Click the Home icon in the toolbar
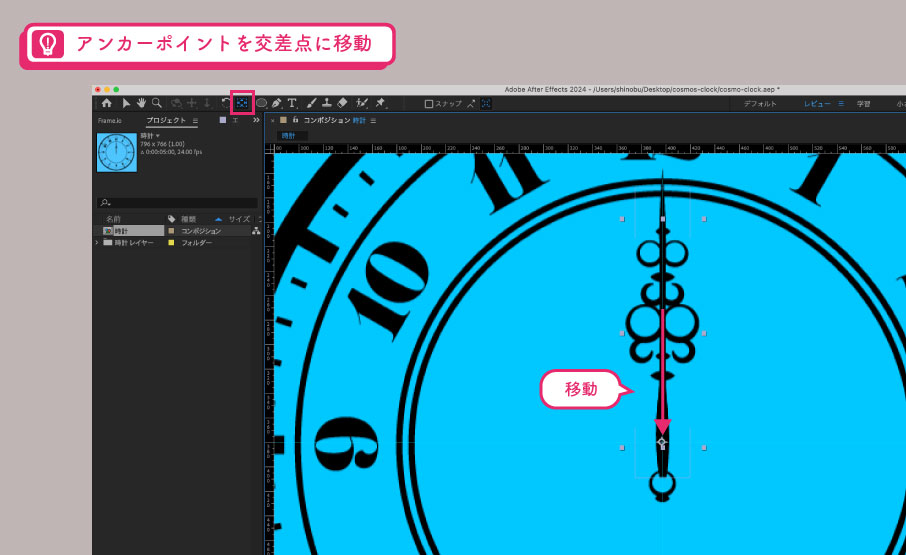906x555 pixels. [x=107, y=103]
